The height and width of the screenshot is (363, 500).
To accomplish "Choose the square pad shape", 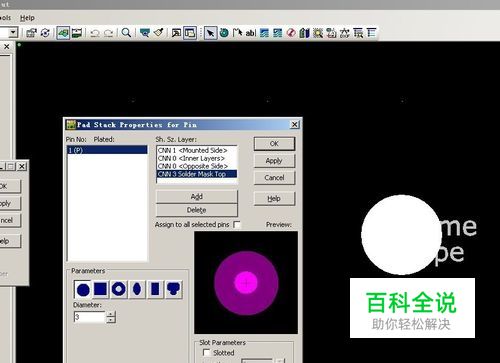I will pos(101,289).
